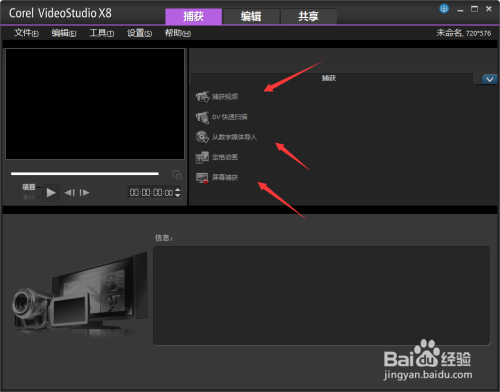Step to the previous frame

pyautogui.click(x=70, y=193)
